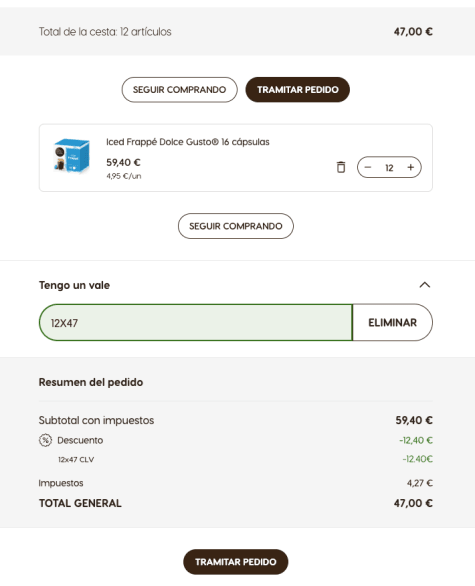The width and height of the screenshot is (475, 586).
Task: Decrease quantity with the minus button
Action: [368, 167]
